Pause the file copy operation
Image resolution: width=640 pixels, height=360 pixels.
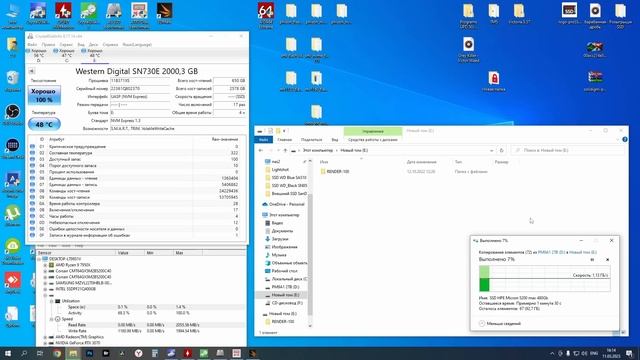(x=592, y=260)
